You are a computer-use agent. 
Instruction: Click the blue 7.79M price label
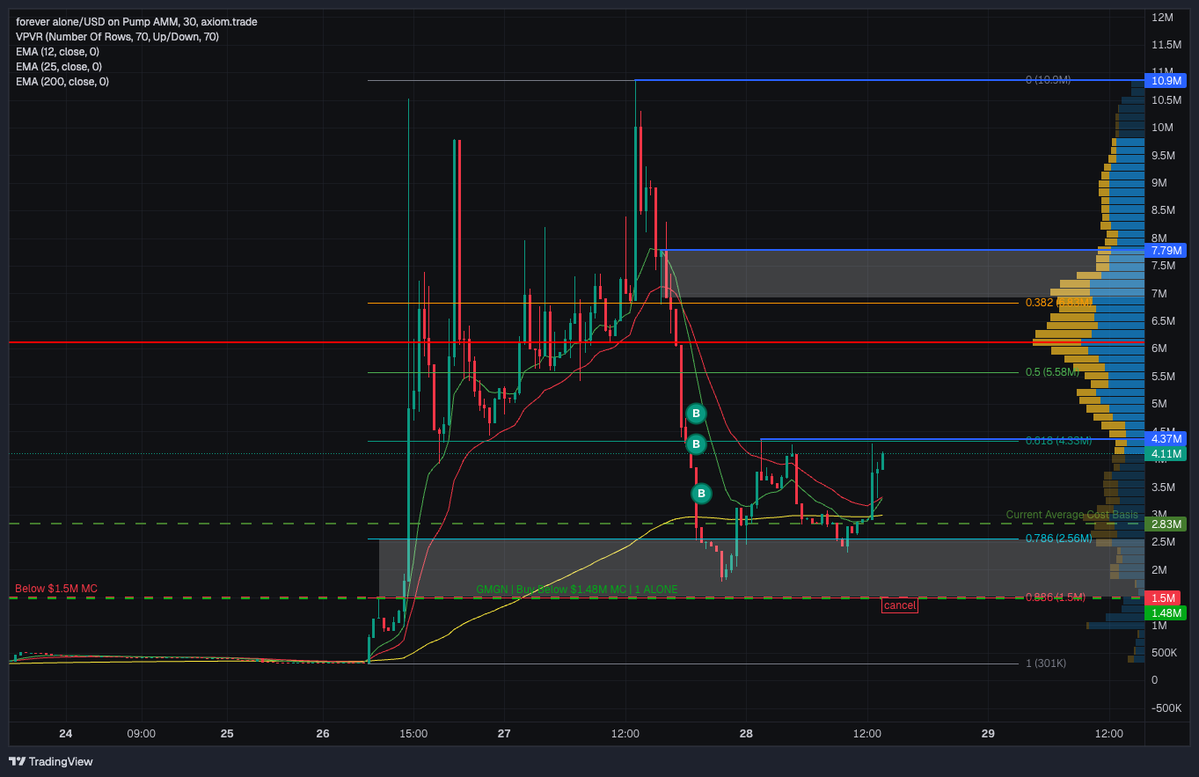[x=1165, y=251]
